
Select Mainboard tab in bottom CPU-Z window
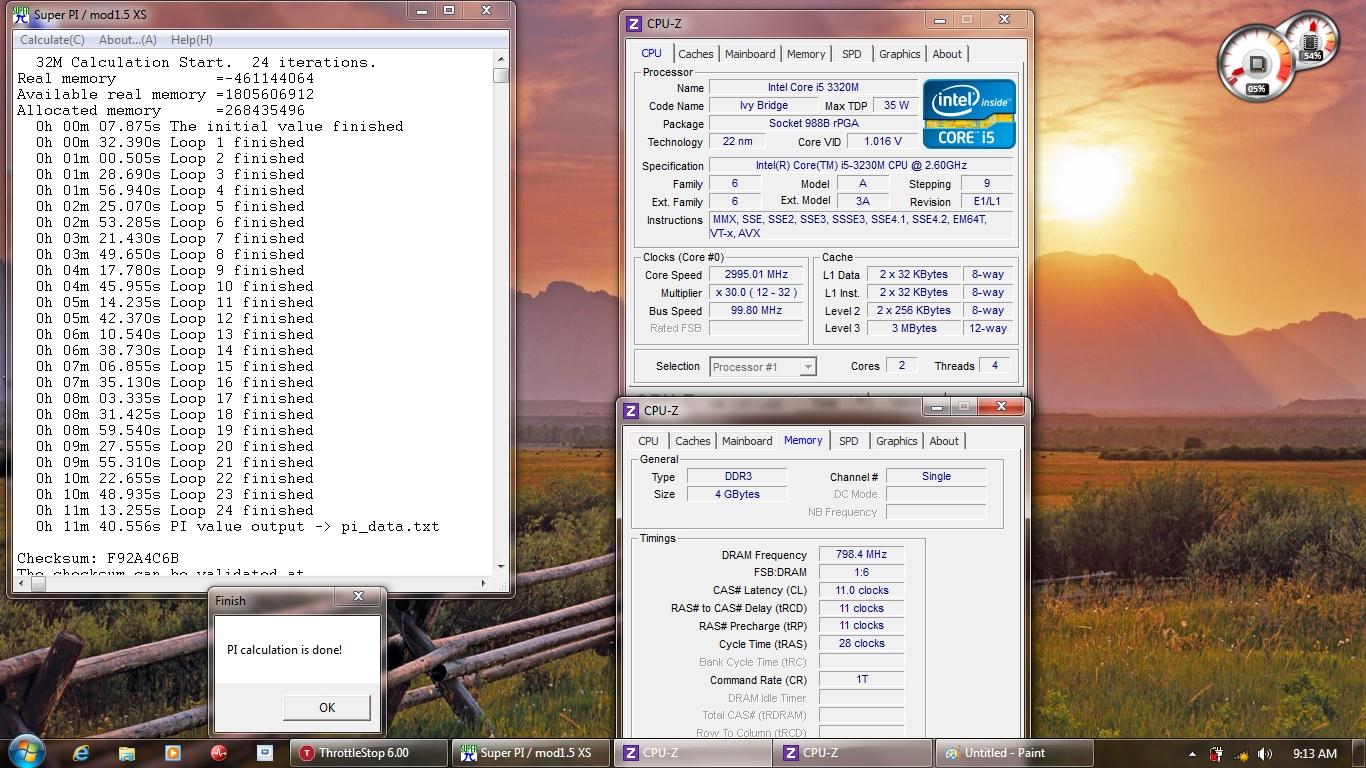(747, 441)
